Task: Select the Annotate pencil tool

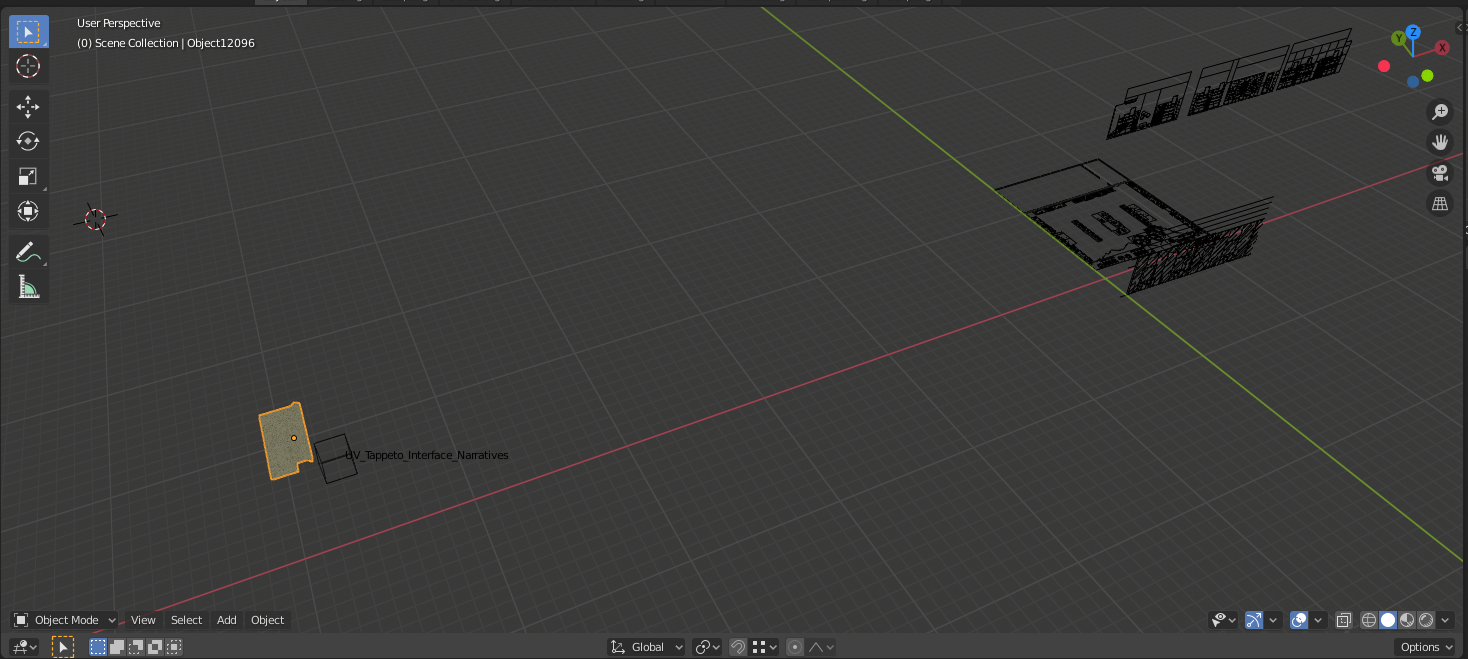Action: [28, 252]
